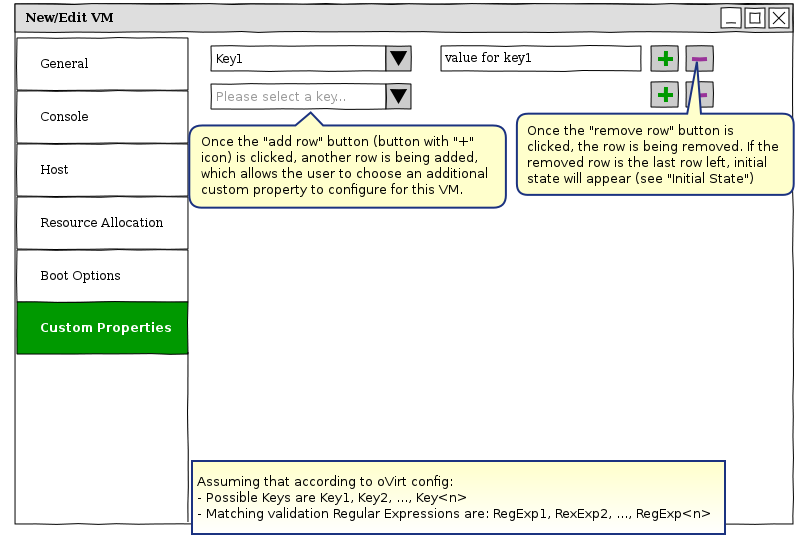Open the "Please select a key..." dropdown arrow
Screen dimensions: 800x540
[398, 96]
